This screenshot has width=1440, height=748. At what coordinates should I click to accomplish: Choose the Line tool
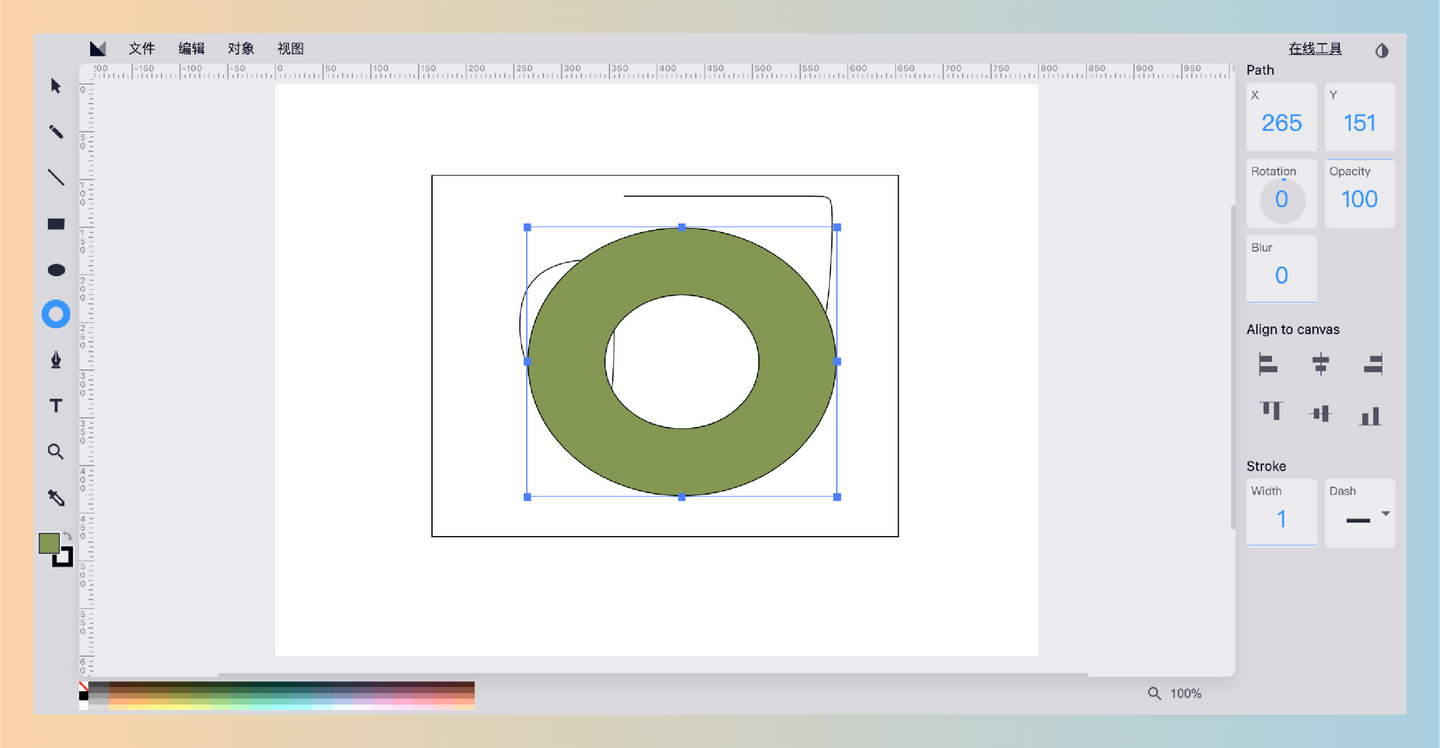click(56, 177)
